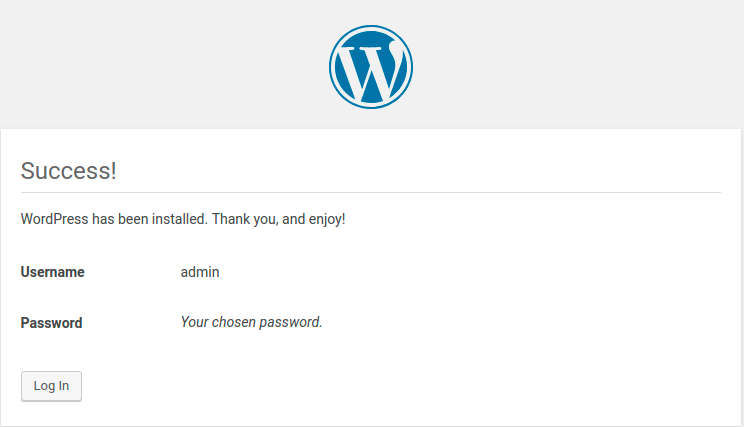Click the bold Username label

coord(53,272)
